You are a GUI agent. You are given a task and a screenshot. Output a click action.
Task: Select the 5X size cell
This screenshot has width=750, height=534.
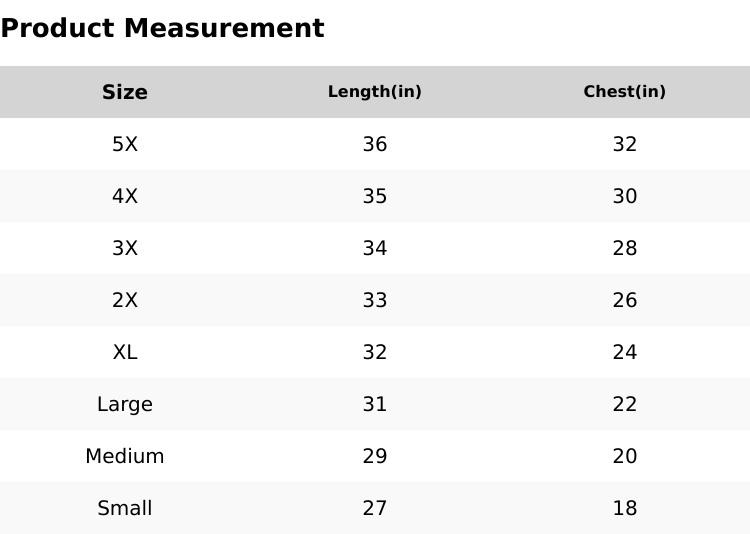pyautogui.click(x=125, y=144)
